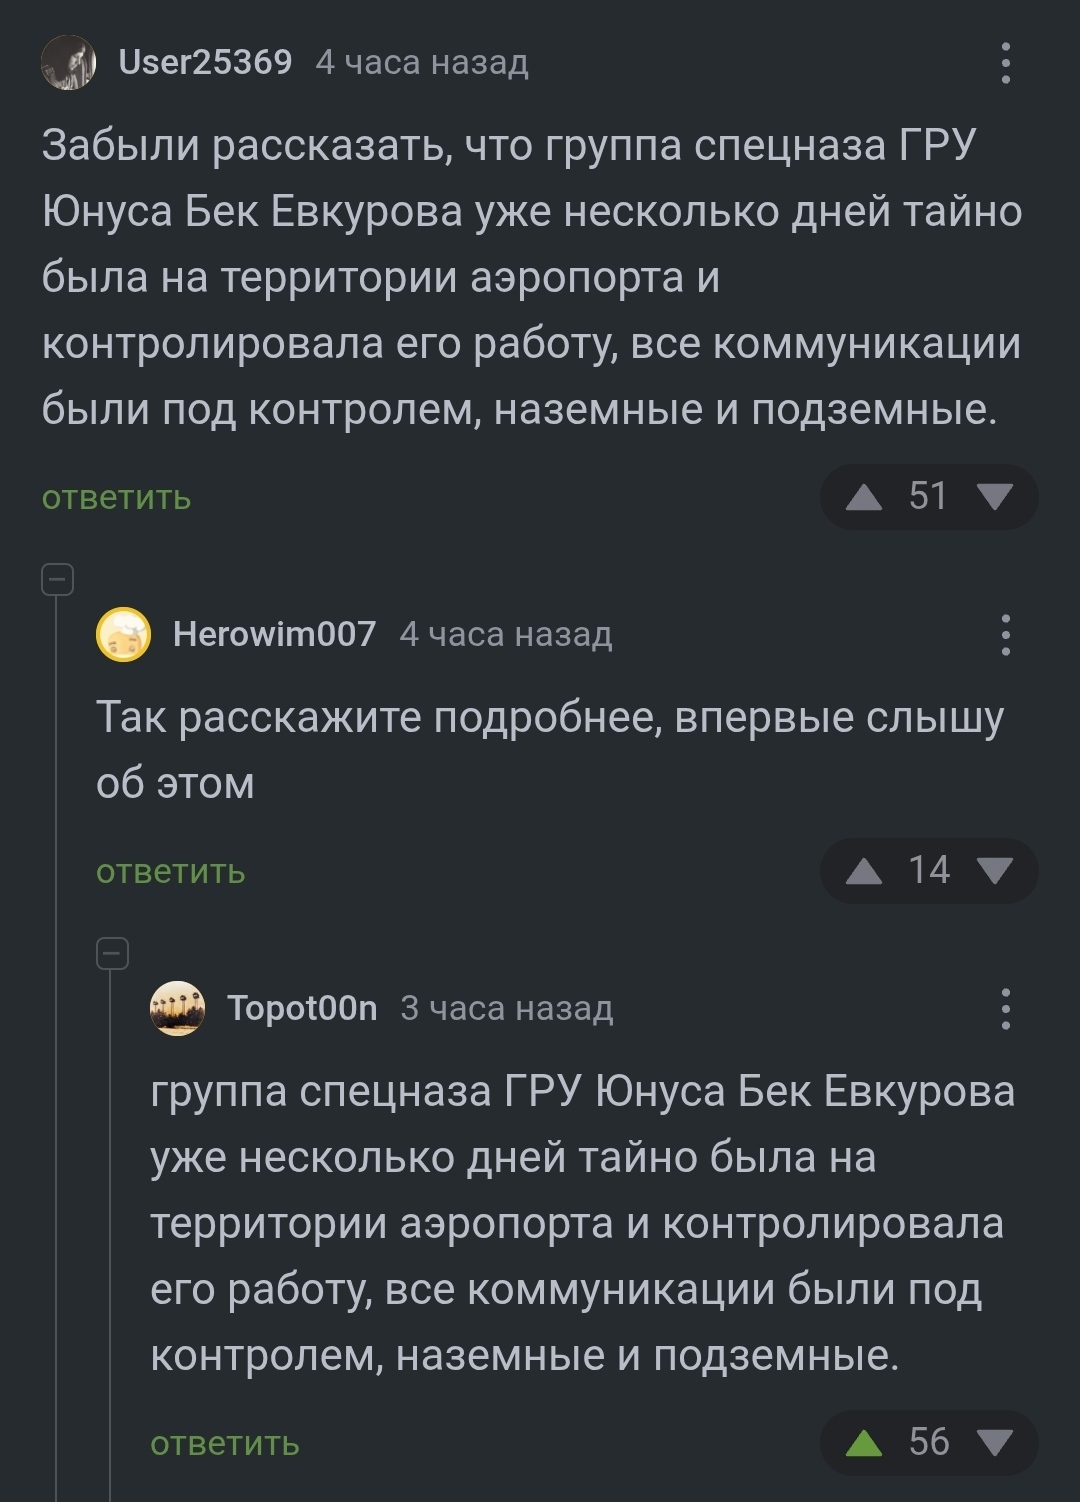The width and height of the screenshot is (1080, 1502).
Task: Open the User25369 username link
Action: pos(205,62)
